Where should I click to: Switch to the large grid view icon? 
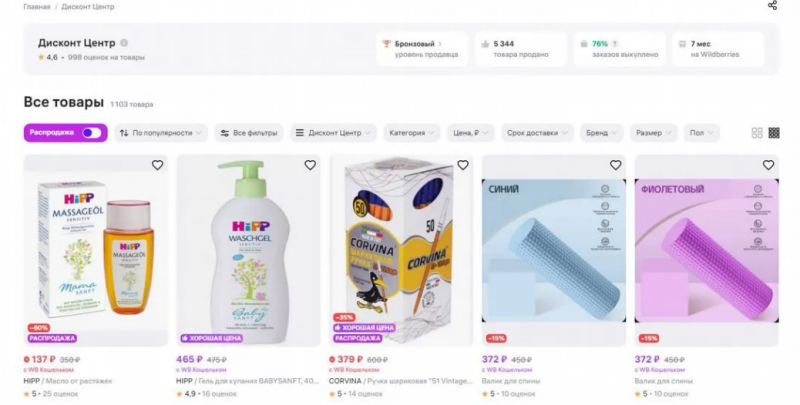[757, 133]
